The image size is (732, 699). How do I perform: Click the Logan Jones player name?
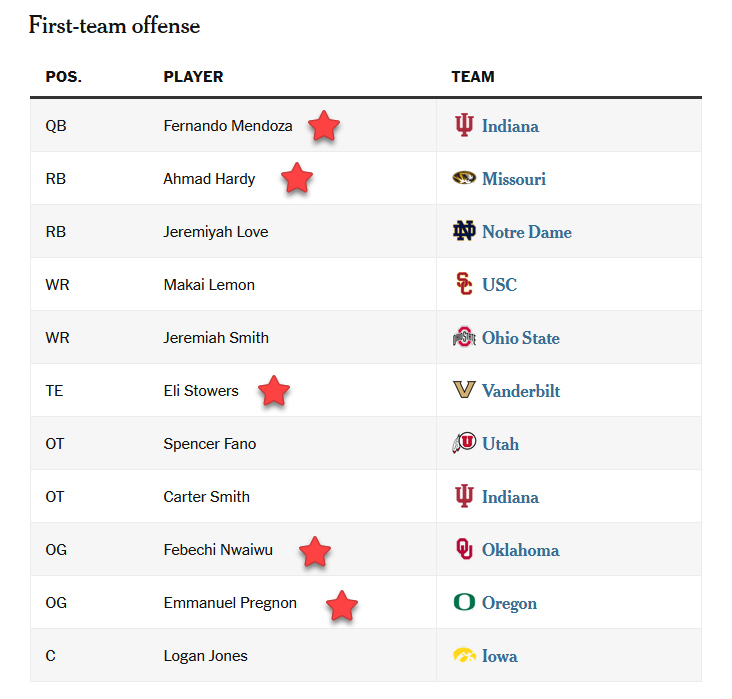pyautogui.click(x=206, y=656)
